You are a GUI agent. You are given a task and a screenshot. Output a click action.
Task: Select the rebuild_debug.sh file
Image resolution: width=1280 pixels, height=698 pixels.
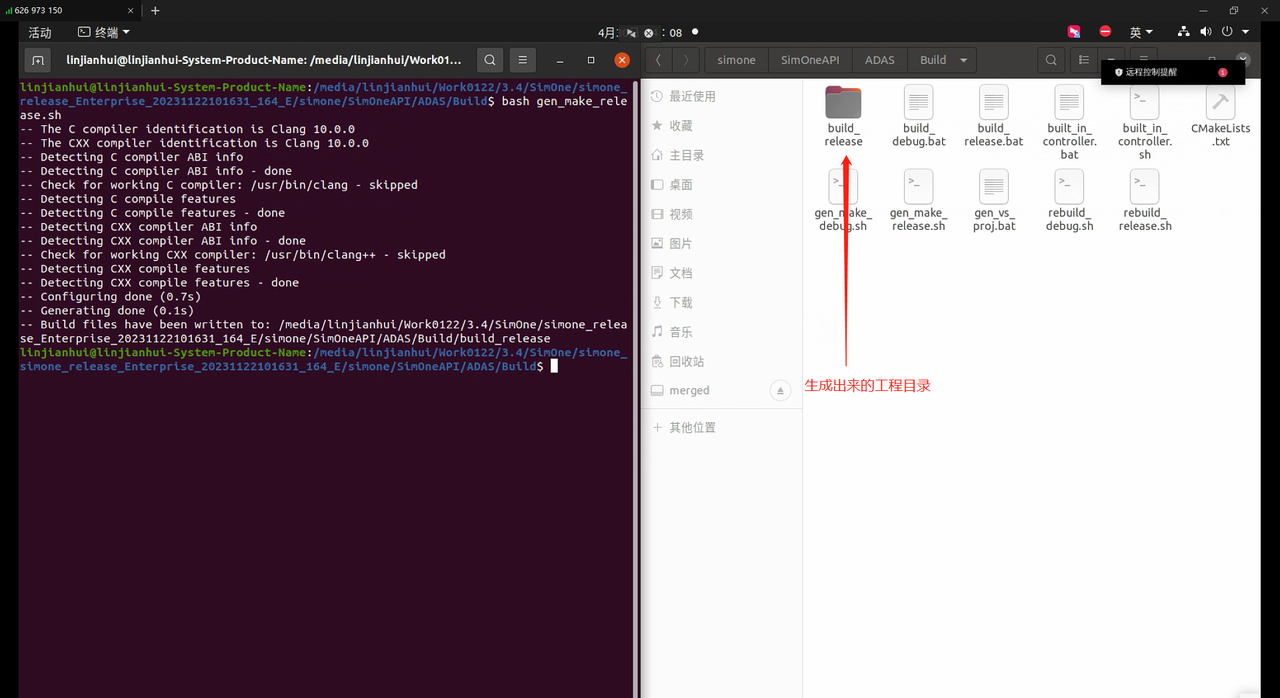pos(1069,188)
